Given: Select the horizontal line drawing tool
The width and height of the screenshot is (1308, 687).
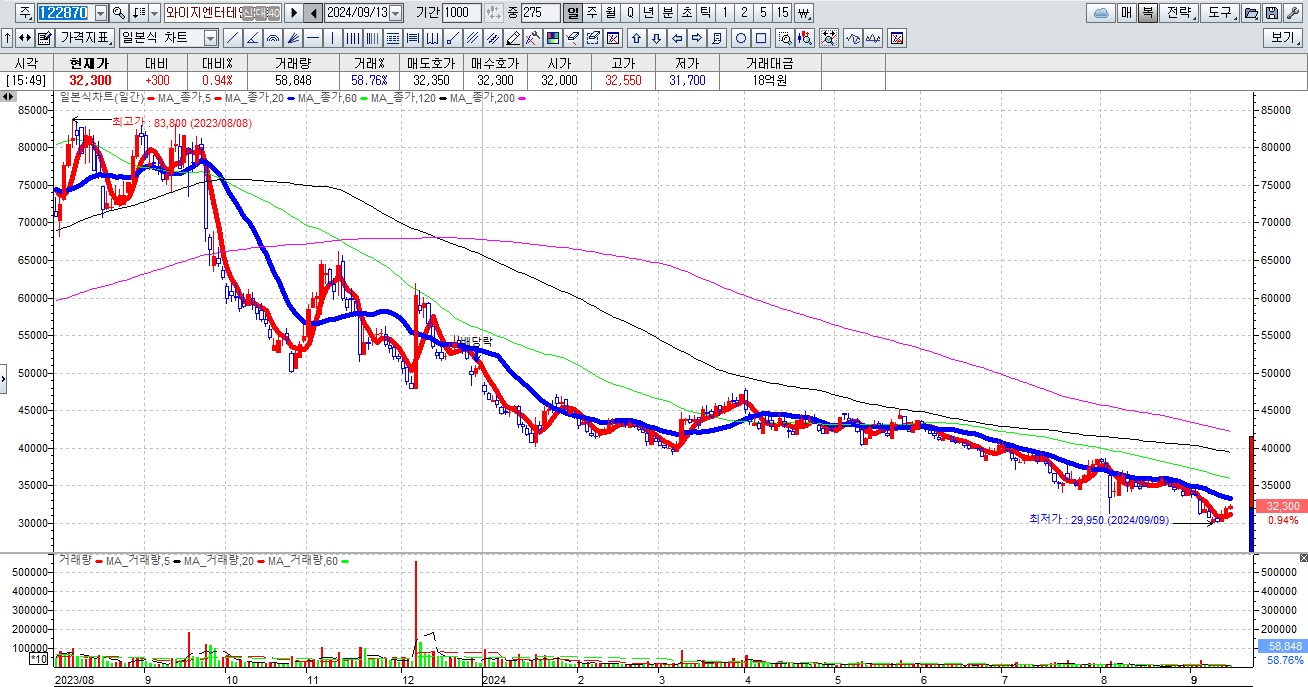Looking at the screenshot, I should tap(313, 37).
